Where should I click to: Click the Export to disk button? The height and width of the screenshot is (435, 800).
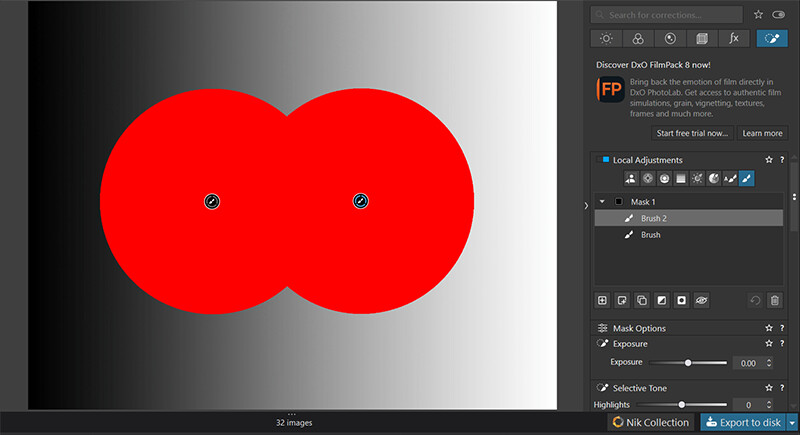[743, 422]
